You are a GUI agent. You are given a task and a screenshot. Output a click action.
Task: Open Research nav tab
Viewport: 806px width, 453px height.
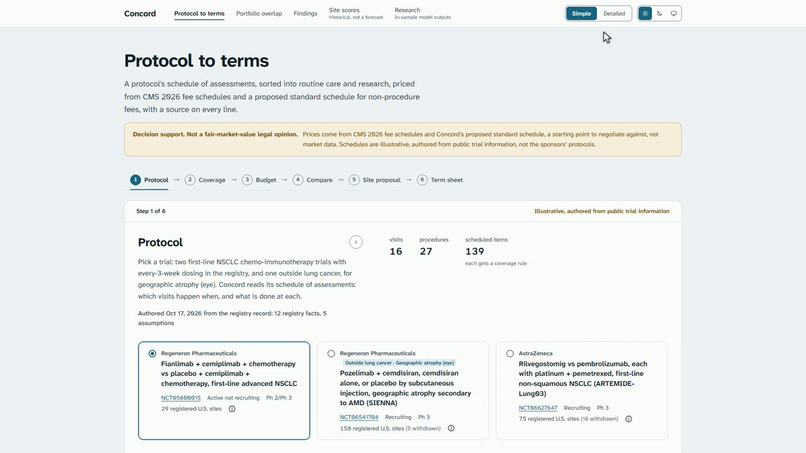(x=423, y=13)
